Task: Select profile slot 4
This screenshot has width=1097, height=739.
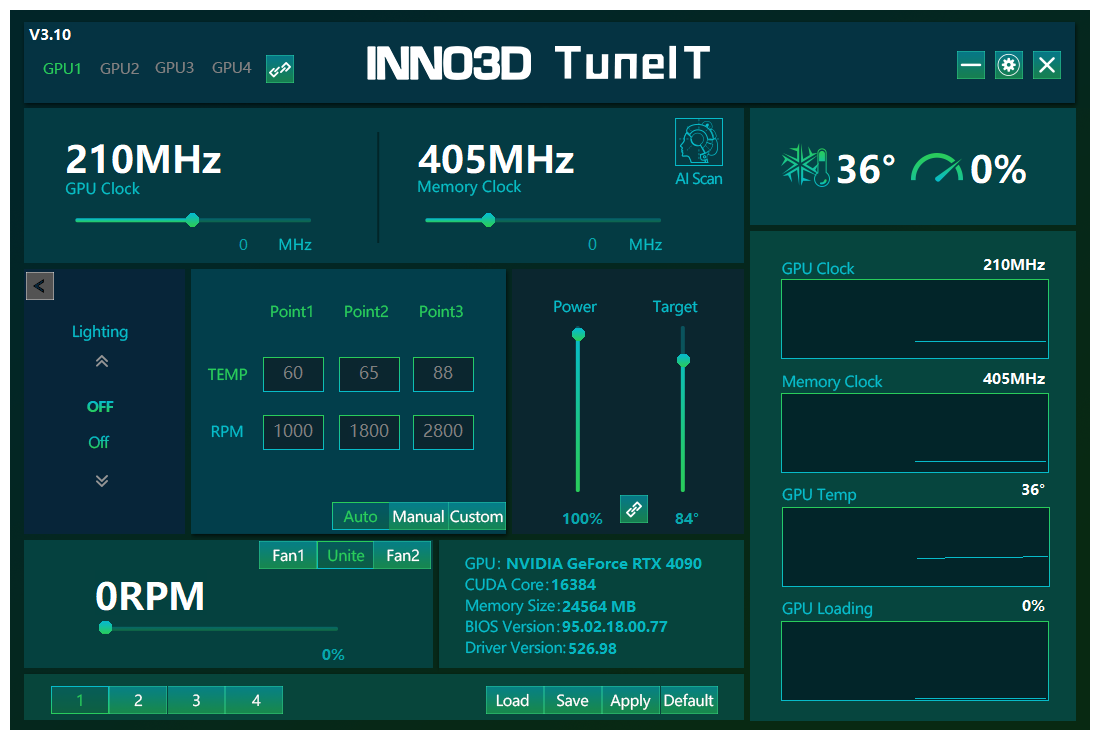Action: click(255, 700)
